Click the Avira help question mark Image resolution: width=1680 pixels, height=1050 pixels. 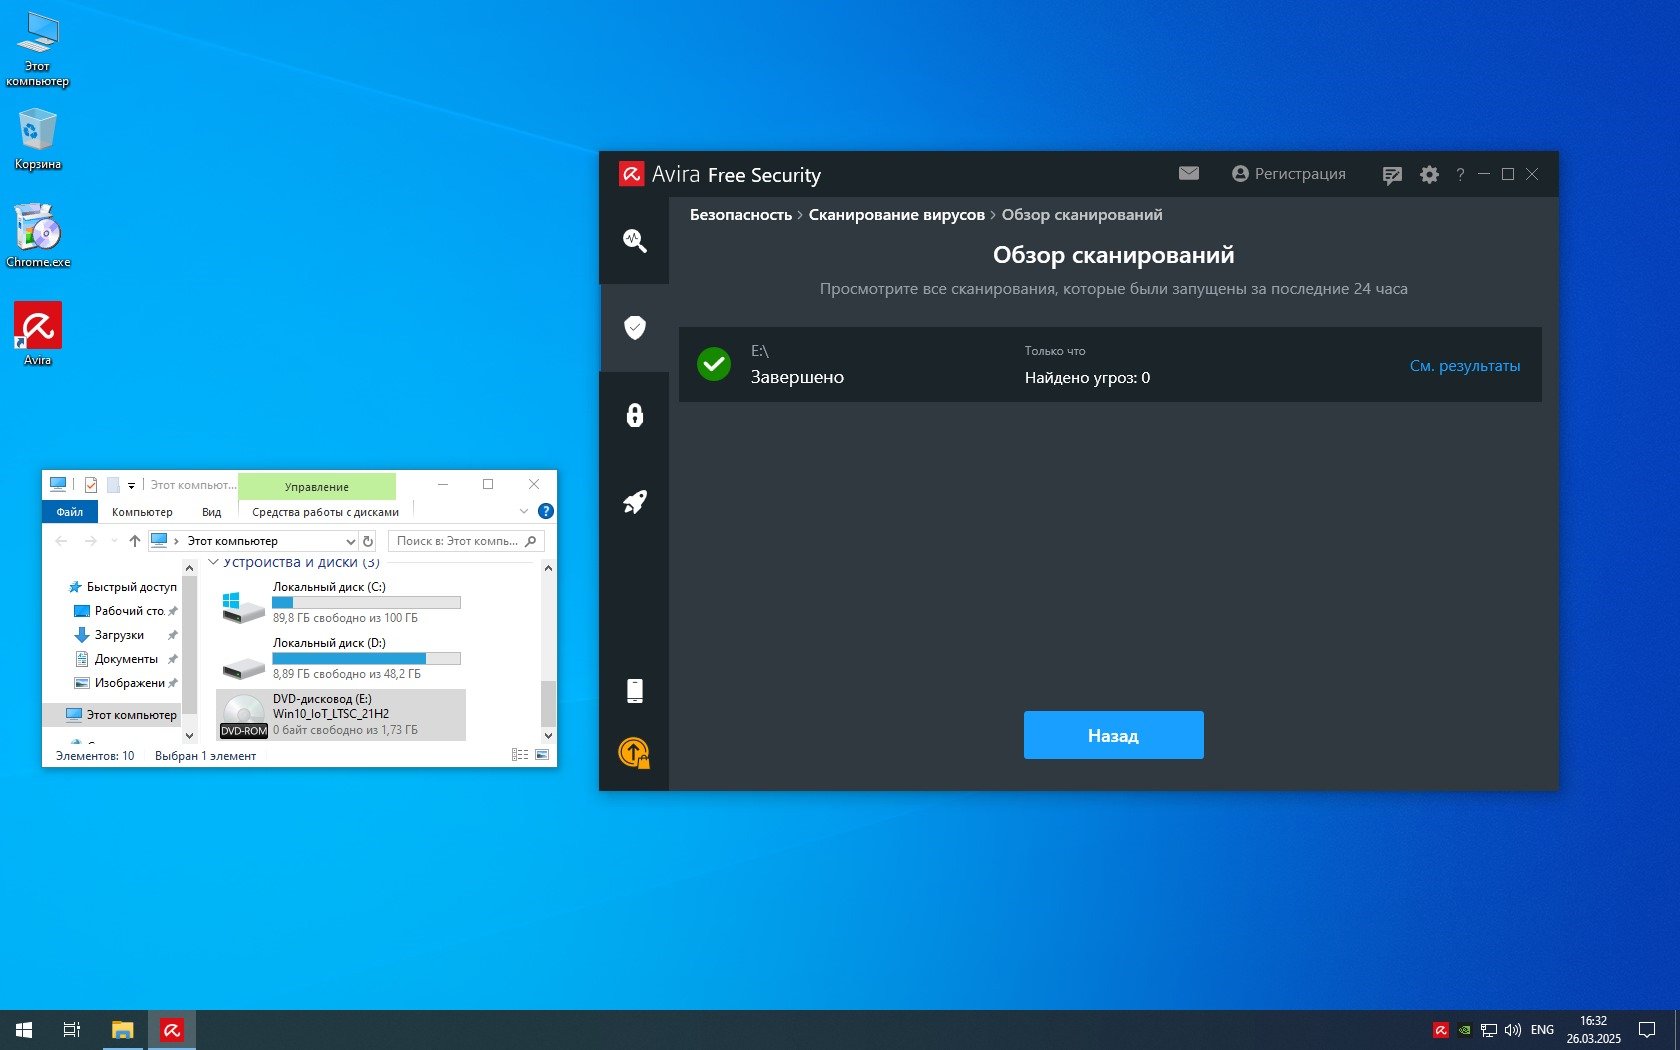pos(1460,175)
